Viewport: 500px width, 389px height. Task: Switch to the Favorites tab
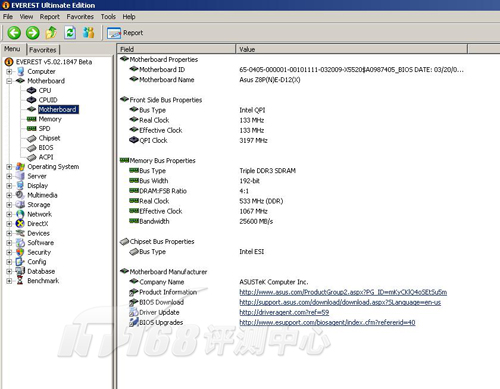click(x=43, y=50)
